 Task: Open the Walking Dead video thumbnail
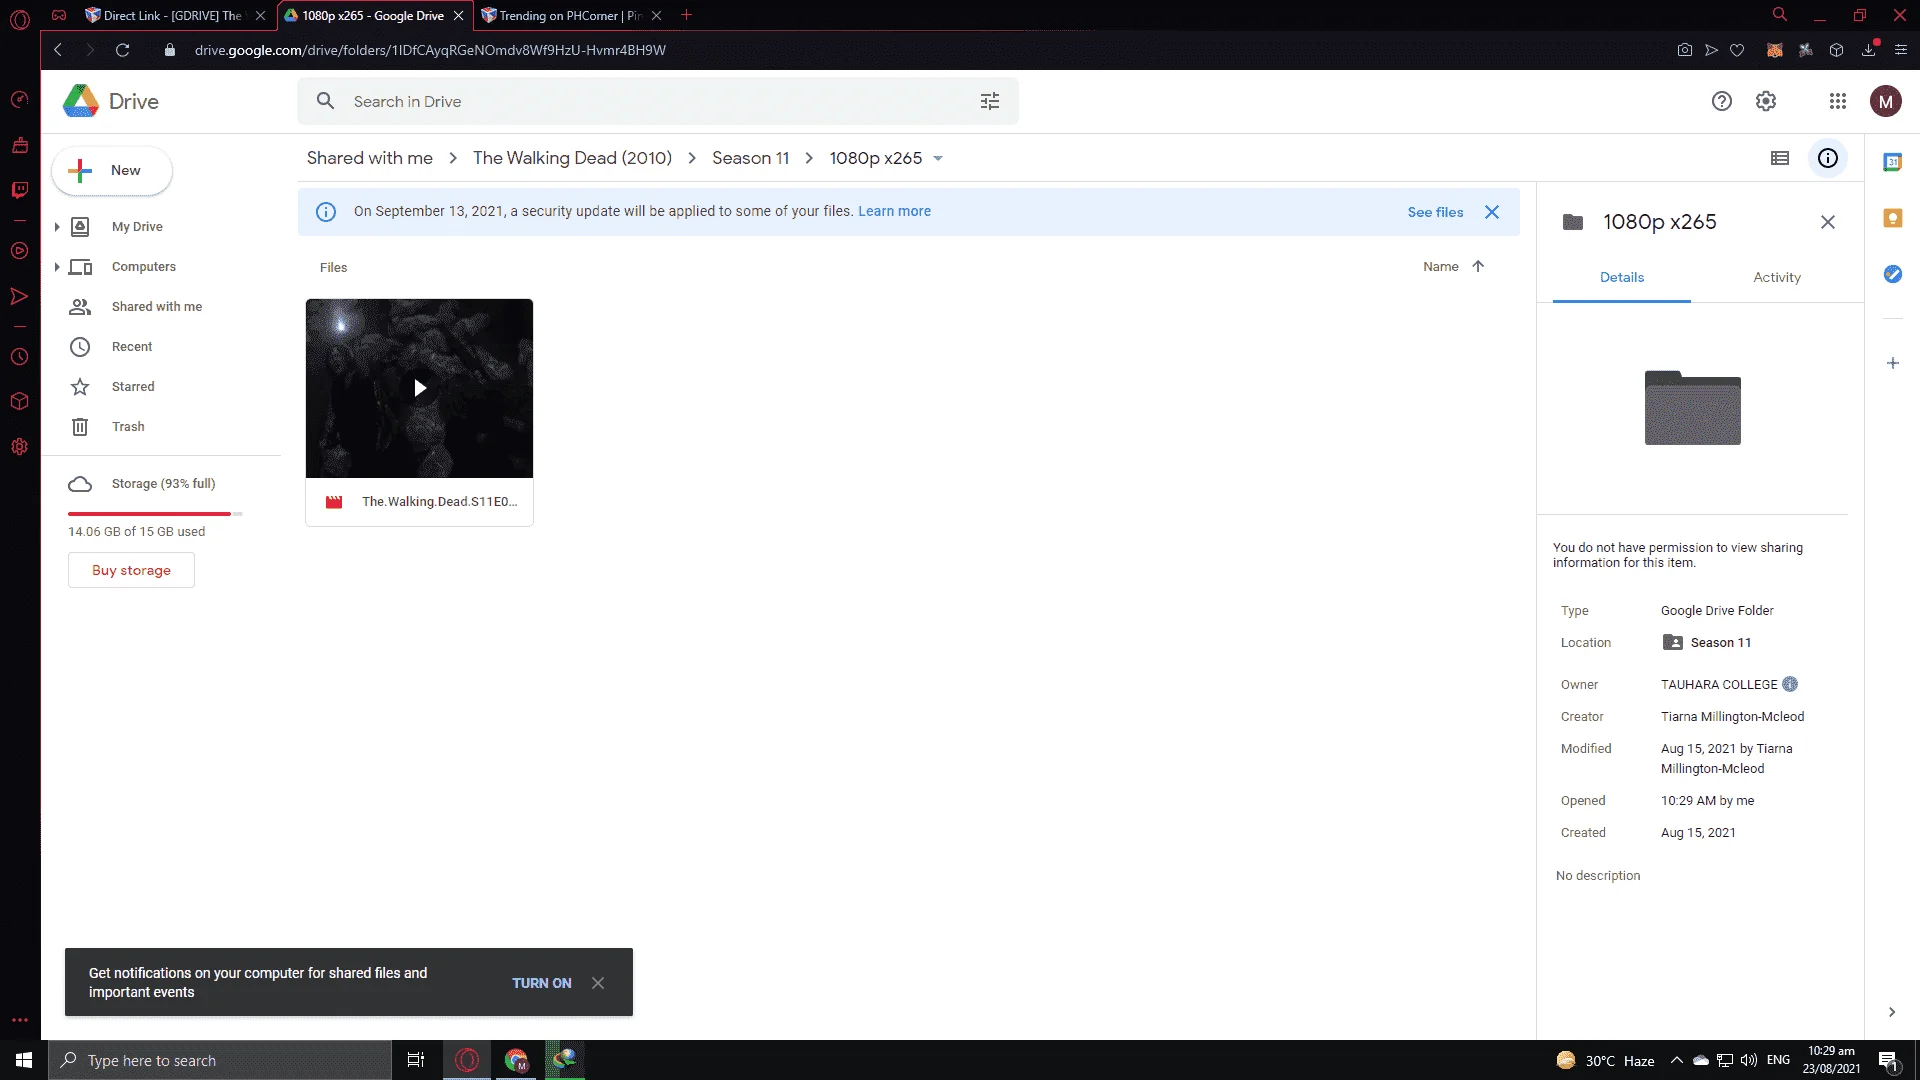click(419, 388)
